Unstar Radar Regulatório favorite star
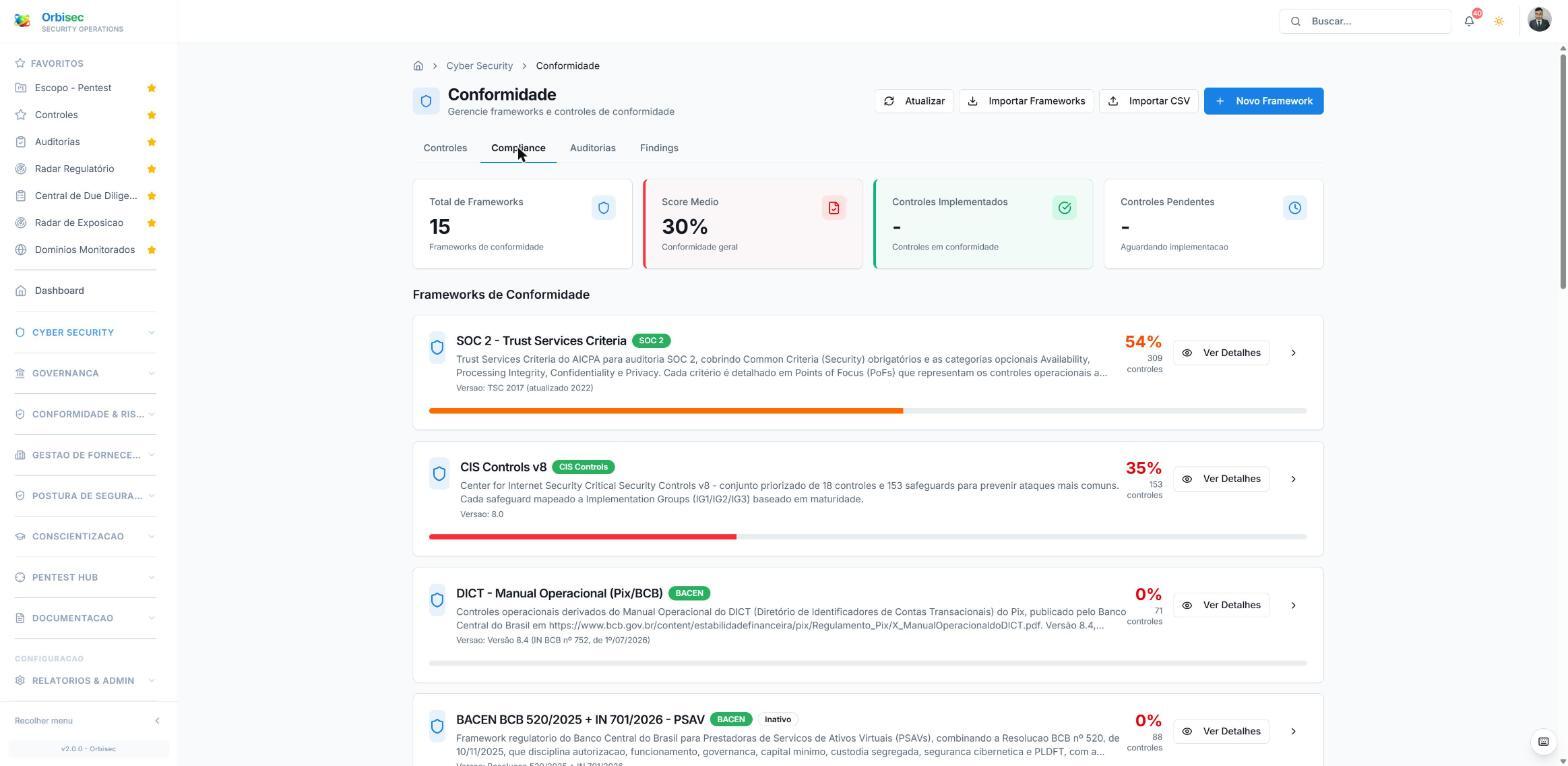 (x=152, y=169)
